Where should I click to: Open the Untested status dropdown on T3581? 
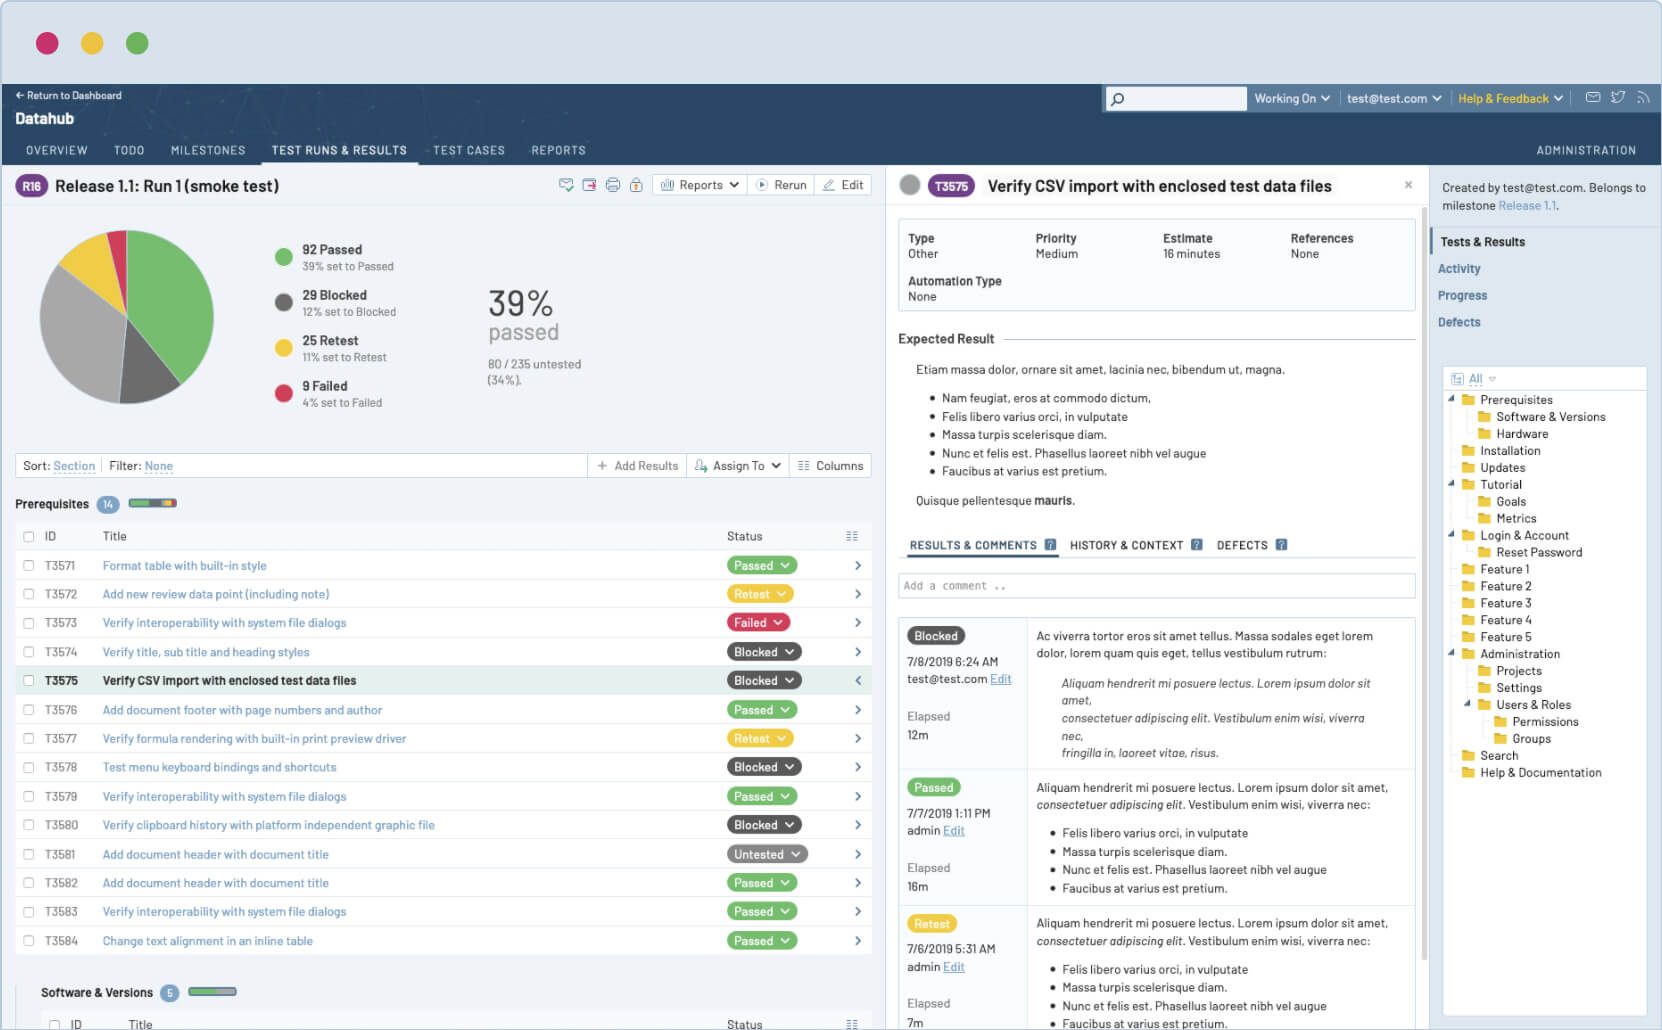(767, 855)
